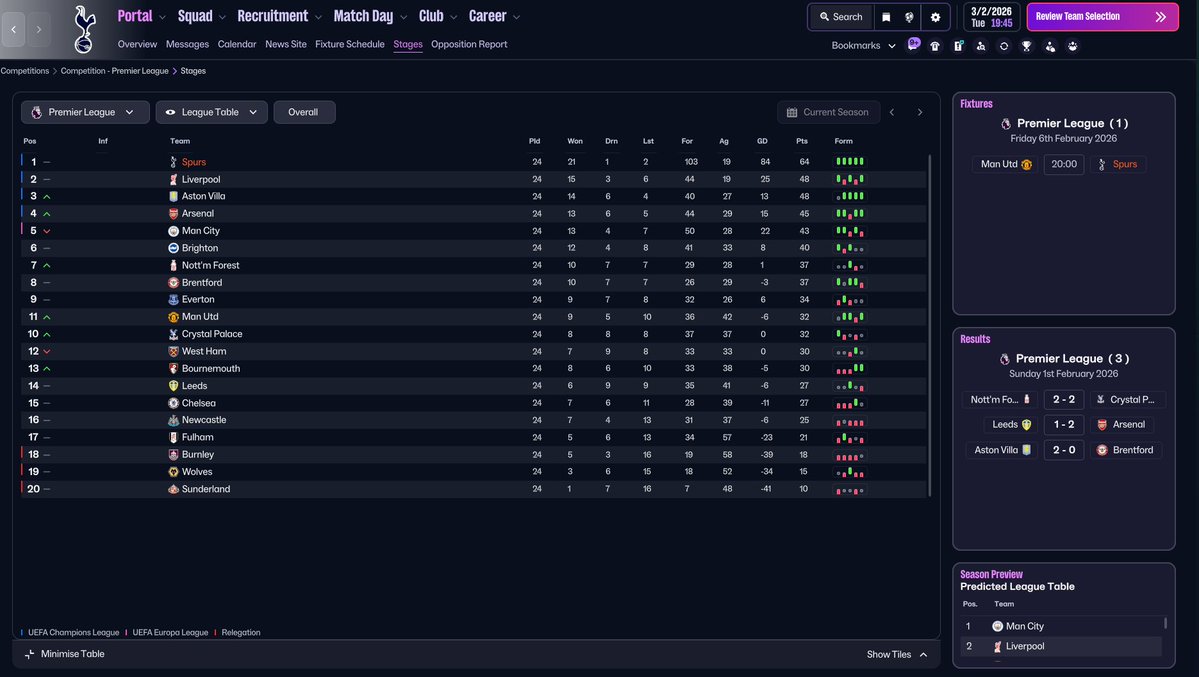Open the player search scouting icon

(981, 46)
